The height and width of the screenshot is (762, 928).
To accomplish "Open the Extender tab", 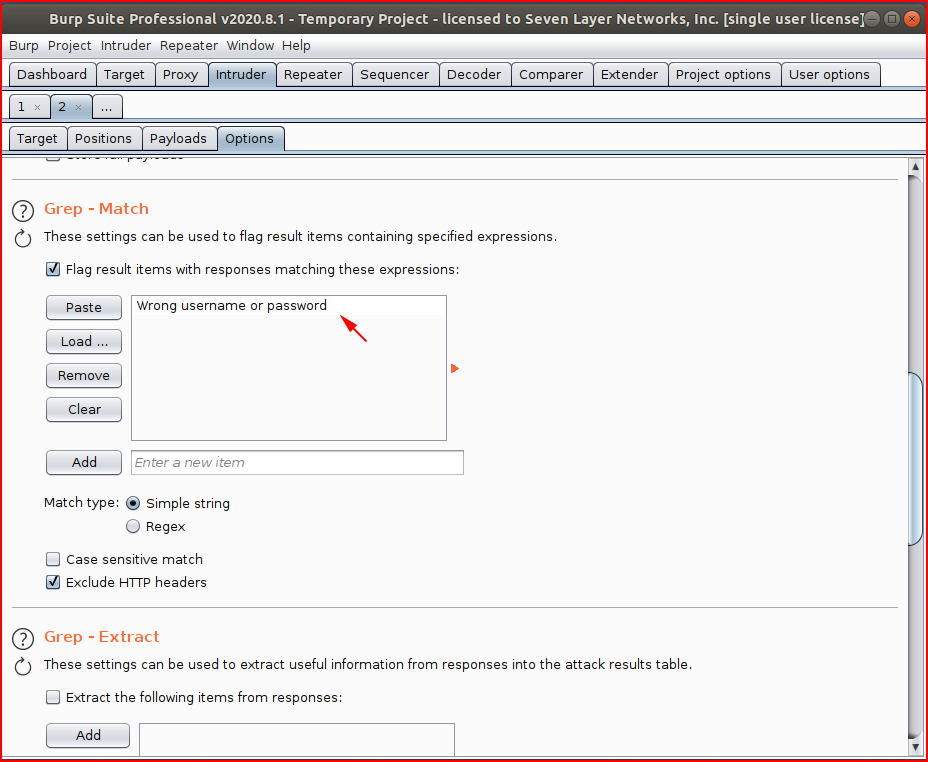I will pyautogui.click(x=630, y=75).
